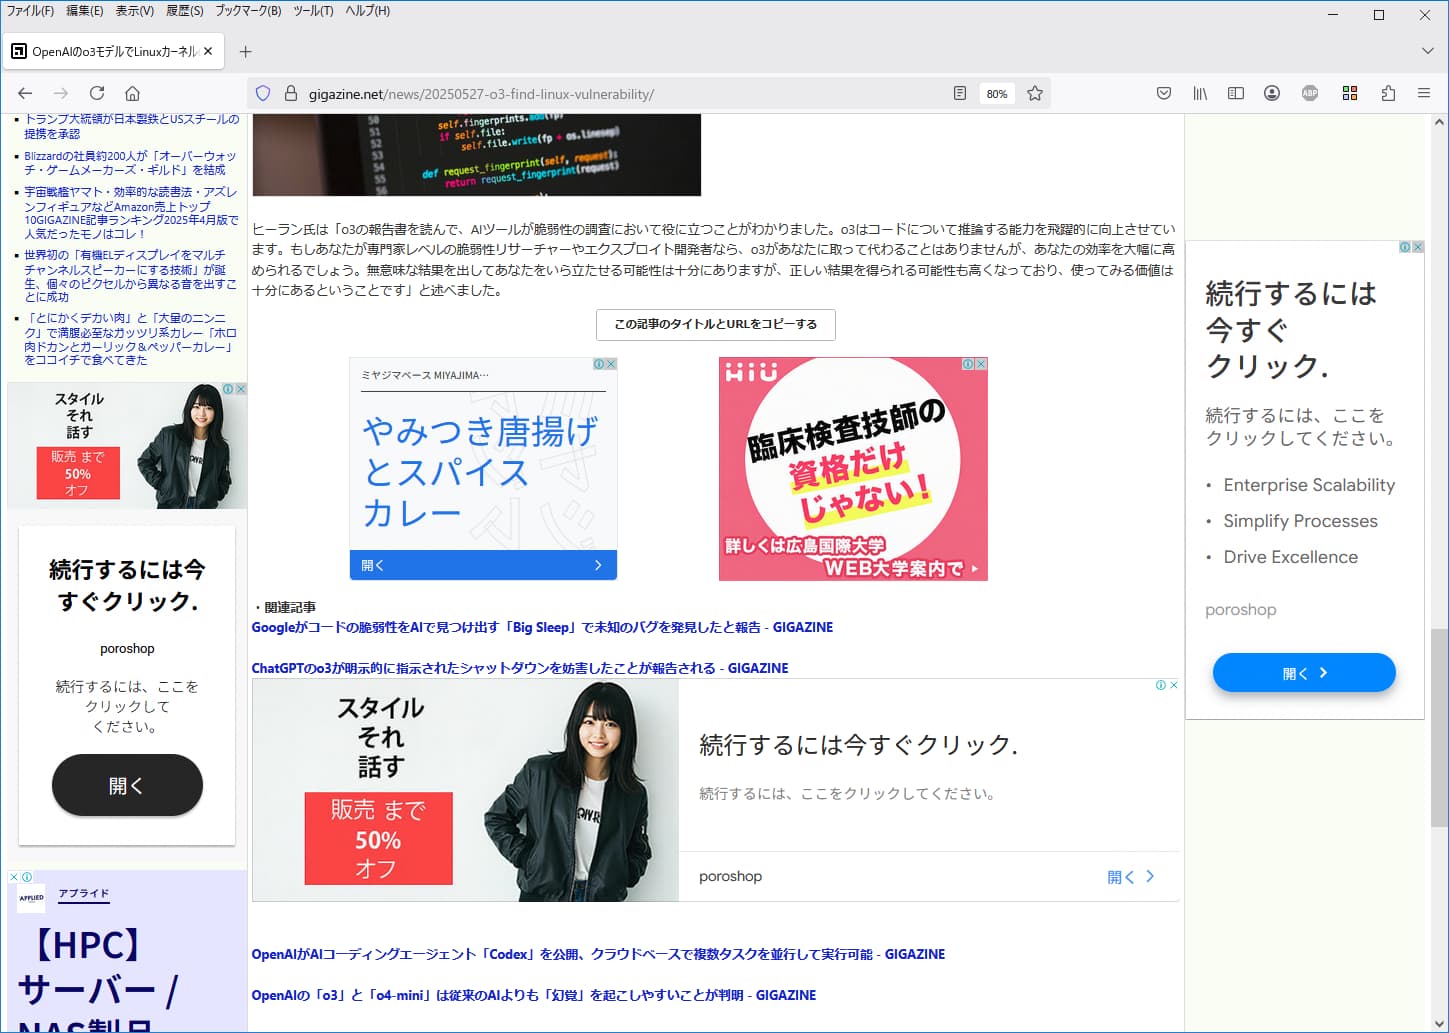Click the black 開く button in left ad
Screen dimensions: 1449x1033
pos(127,785)
